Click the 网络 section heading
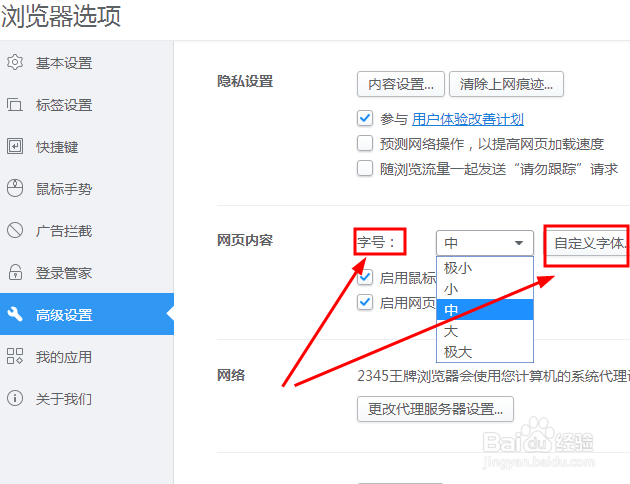630x484 pixels. (x=231, y=374)
